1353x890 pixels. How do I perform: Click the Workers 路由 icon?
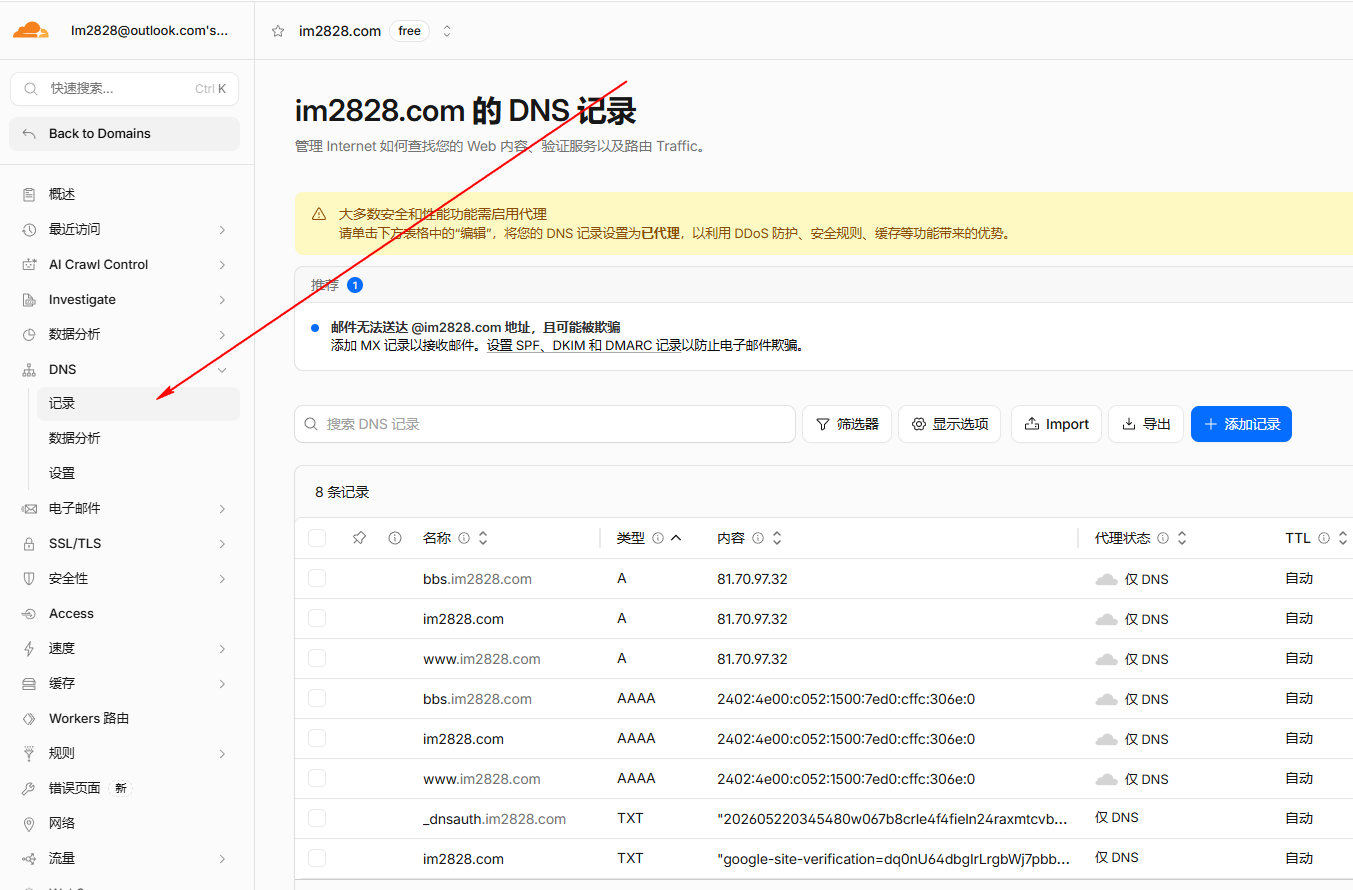(29, 718)
